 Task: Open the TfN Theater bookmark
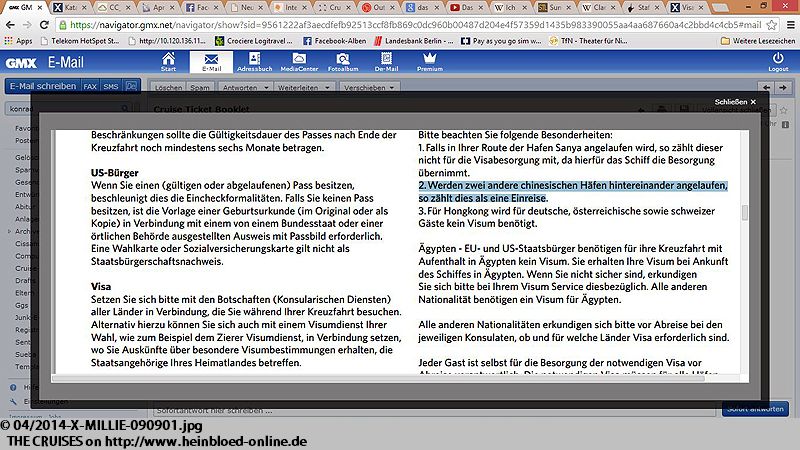588,41
